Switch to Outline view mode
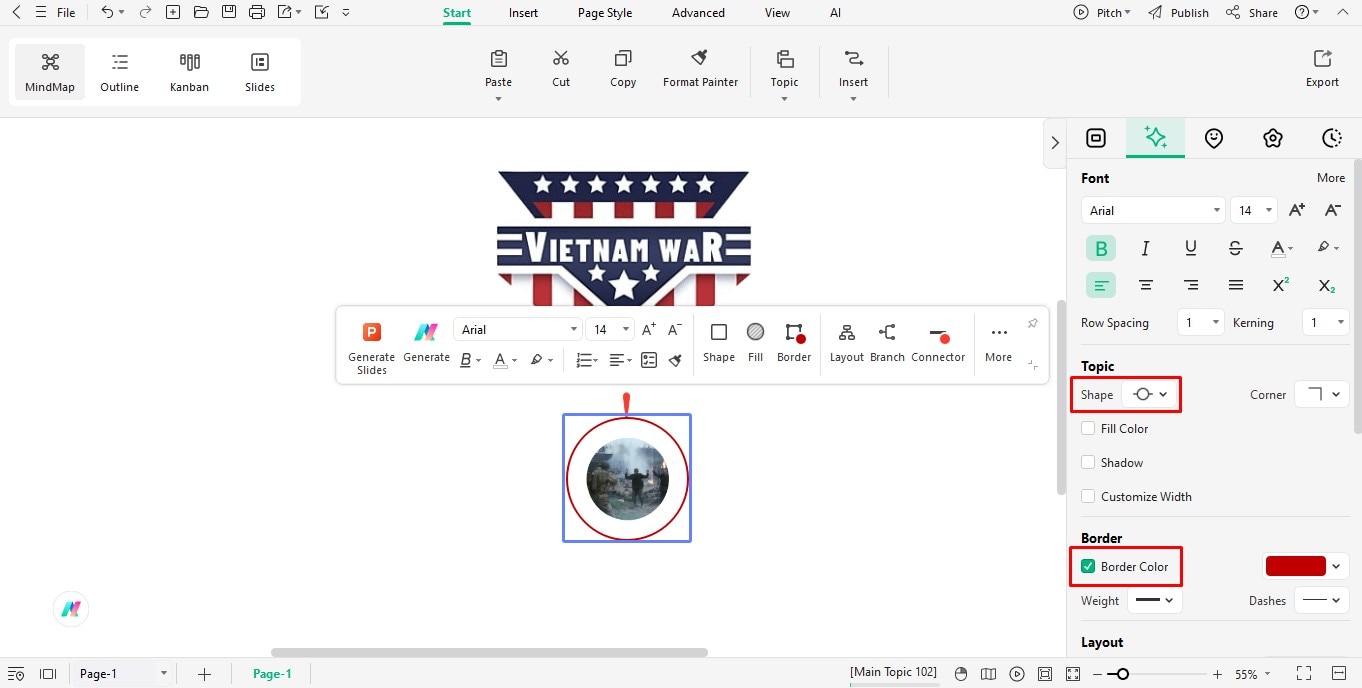 120,73
